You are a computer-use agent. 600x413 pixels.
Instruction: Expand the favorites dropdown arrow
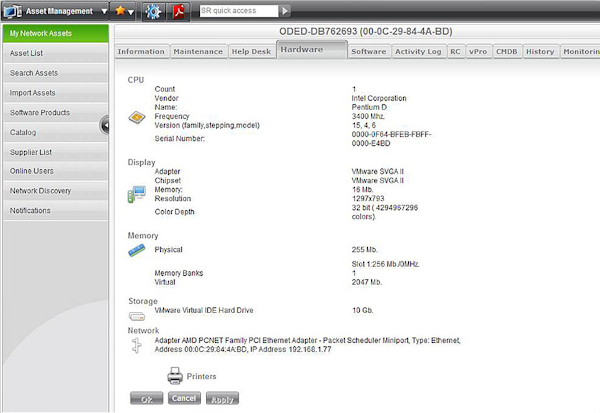pos(131,12)
